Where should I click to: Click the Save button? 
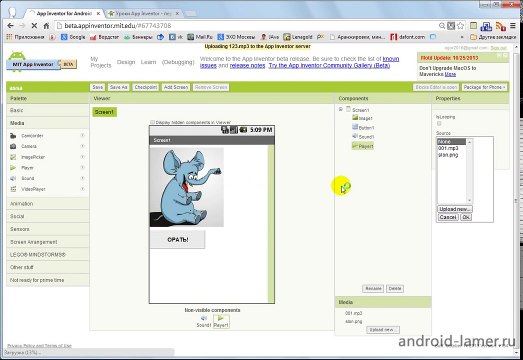pyautogui.click(x=97, y=87)
